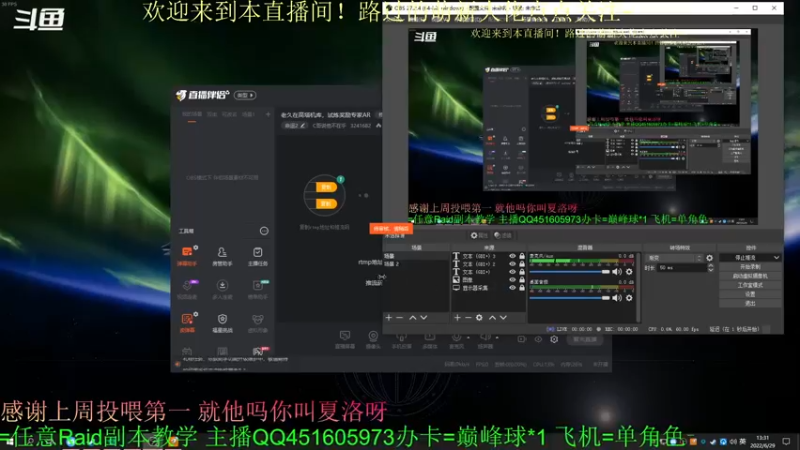Open the toolbox more-options circle icon
The height and width of the screenshot is (450, 800).
tap(264, 231)
